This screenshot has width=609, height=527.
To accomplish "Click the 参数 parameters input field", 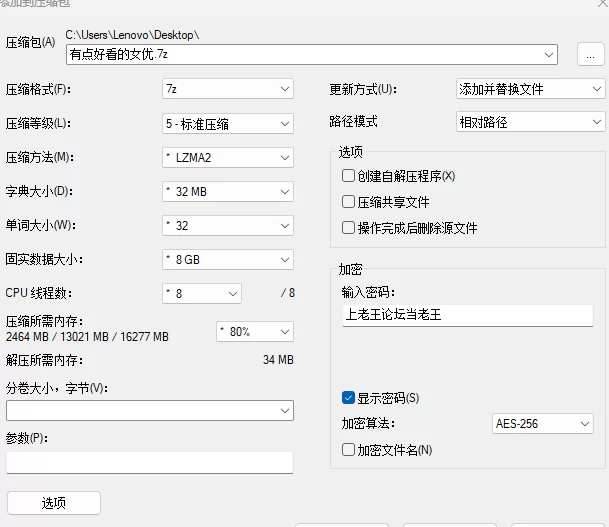I will tap(149, 462).
